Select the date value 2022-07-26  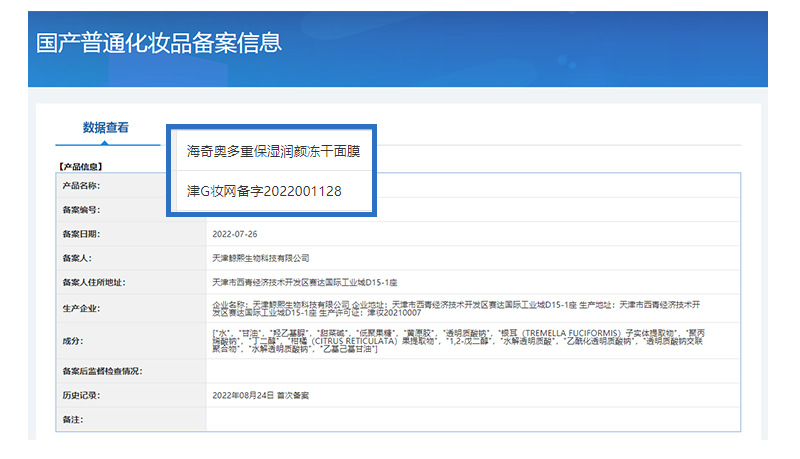click(235, 234)
